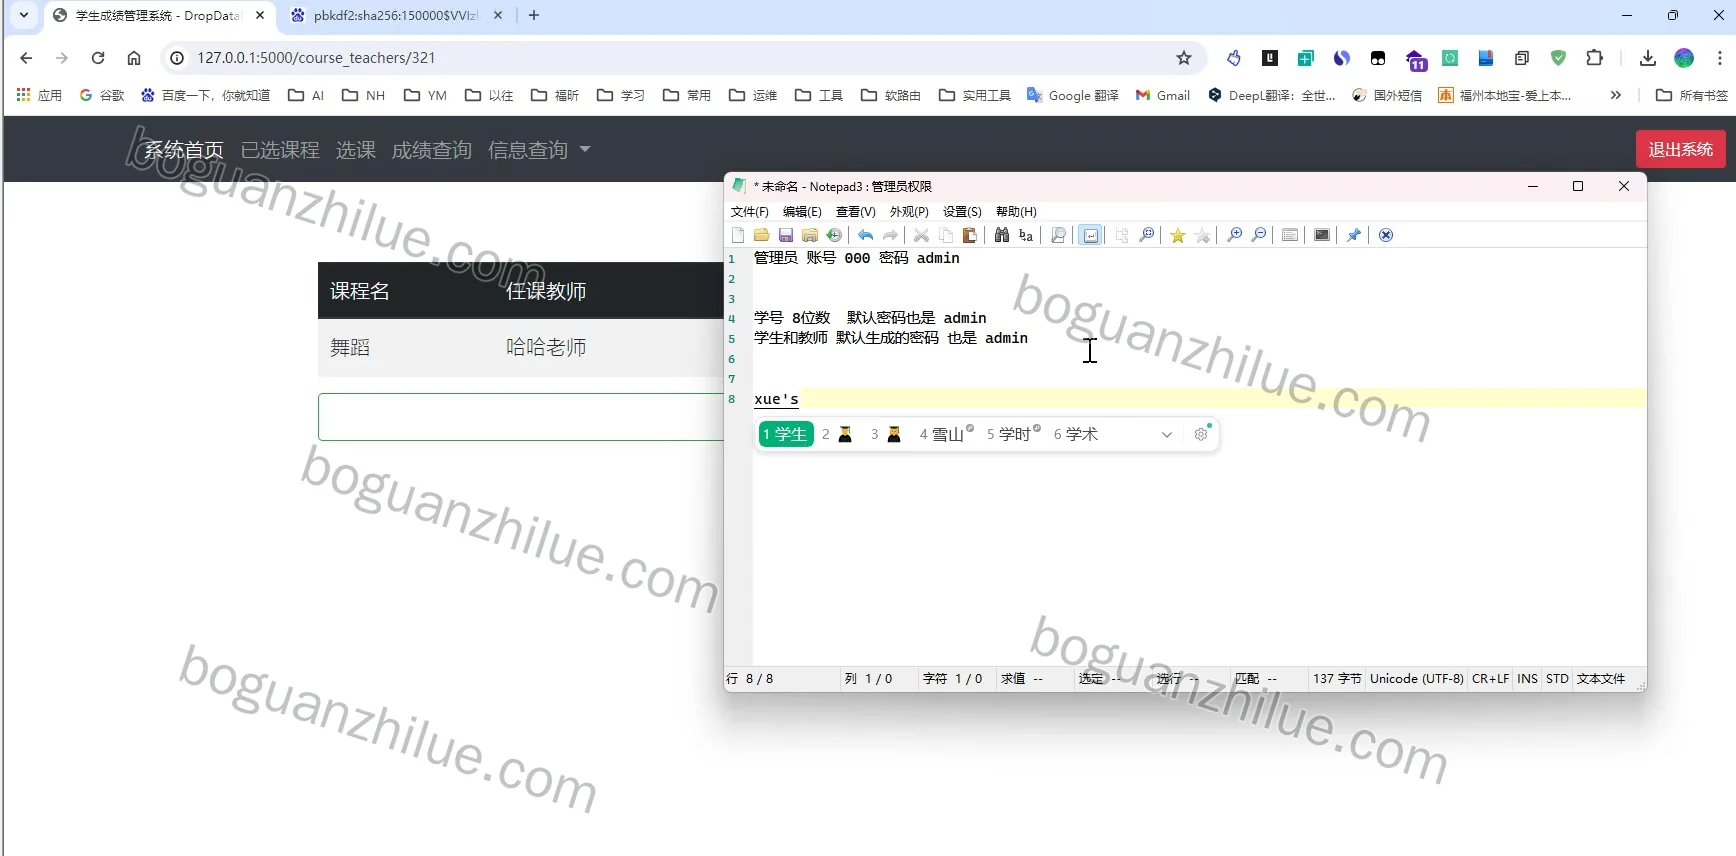The width and height of the screenshot is (1736, 856).
Task: Switch to the pbkdf2:sha256 browser tab
Action: [x=395, y=15]
